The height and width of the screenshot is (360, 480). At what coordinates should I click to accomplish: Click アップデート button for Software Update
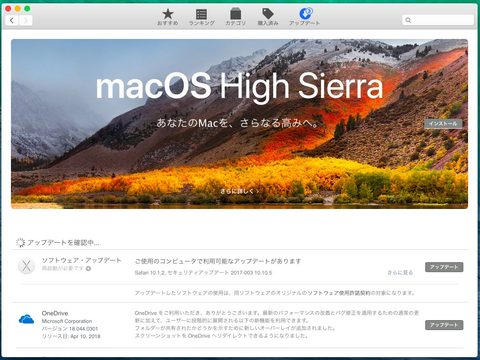[x=444, y=267]
